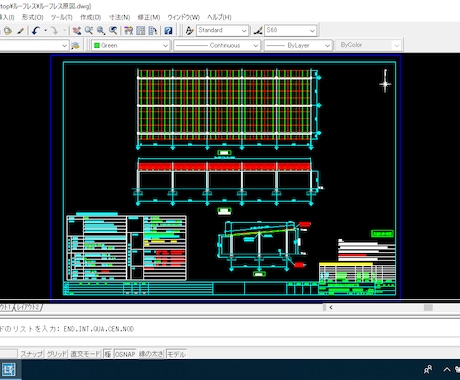Click the blue Help question mark icon
This screenshot has width=460, height=380.
168,31
